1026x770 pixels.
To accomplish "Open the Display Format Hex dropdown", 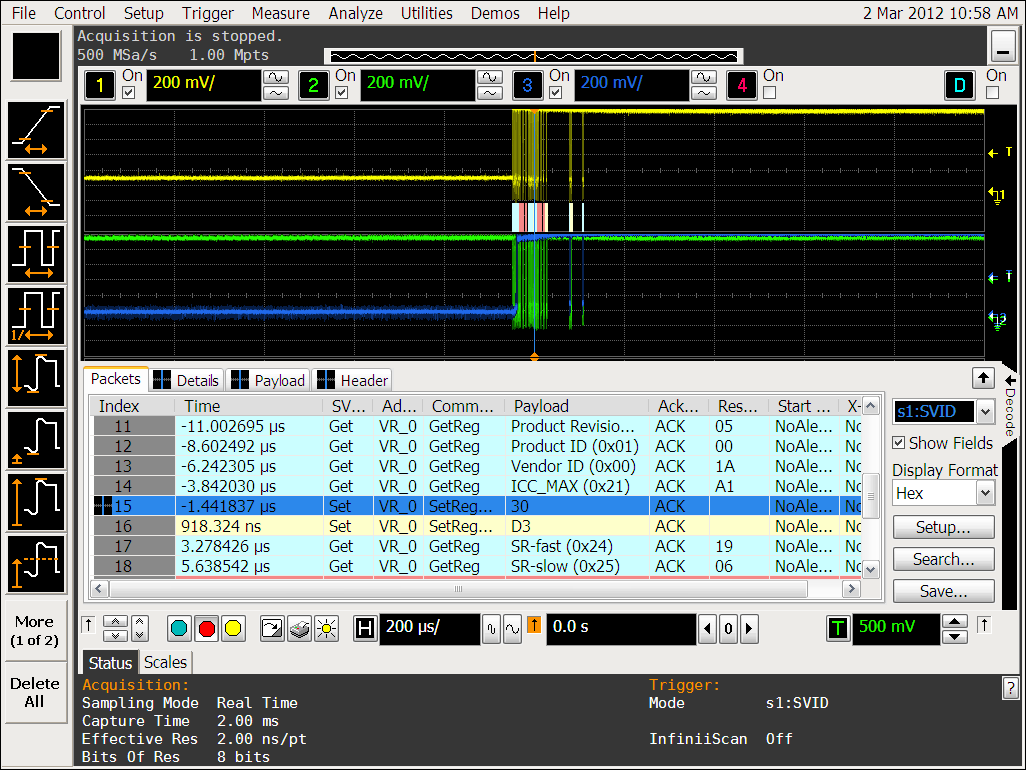I will pyautogui.click(x=943, y=492).
